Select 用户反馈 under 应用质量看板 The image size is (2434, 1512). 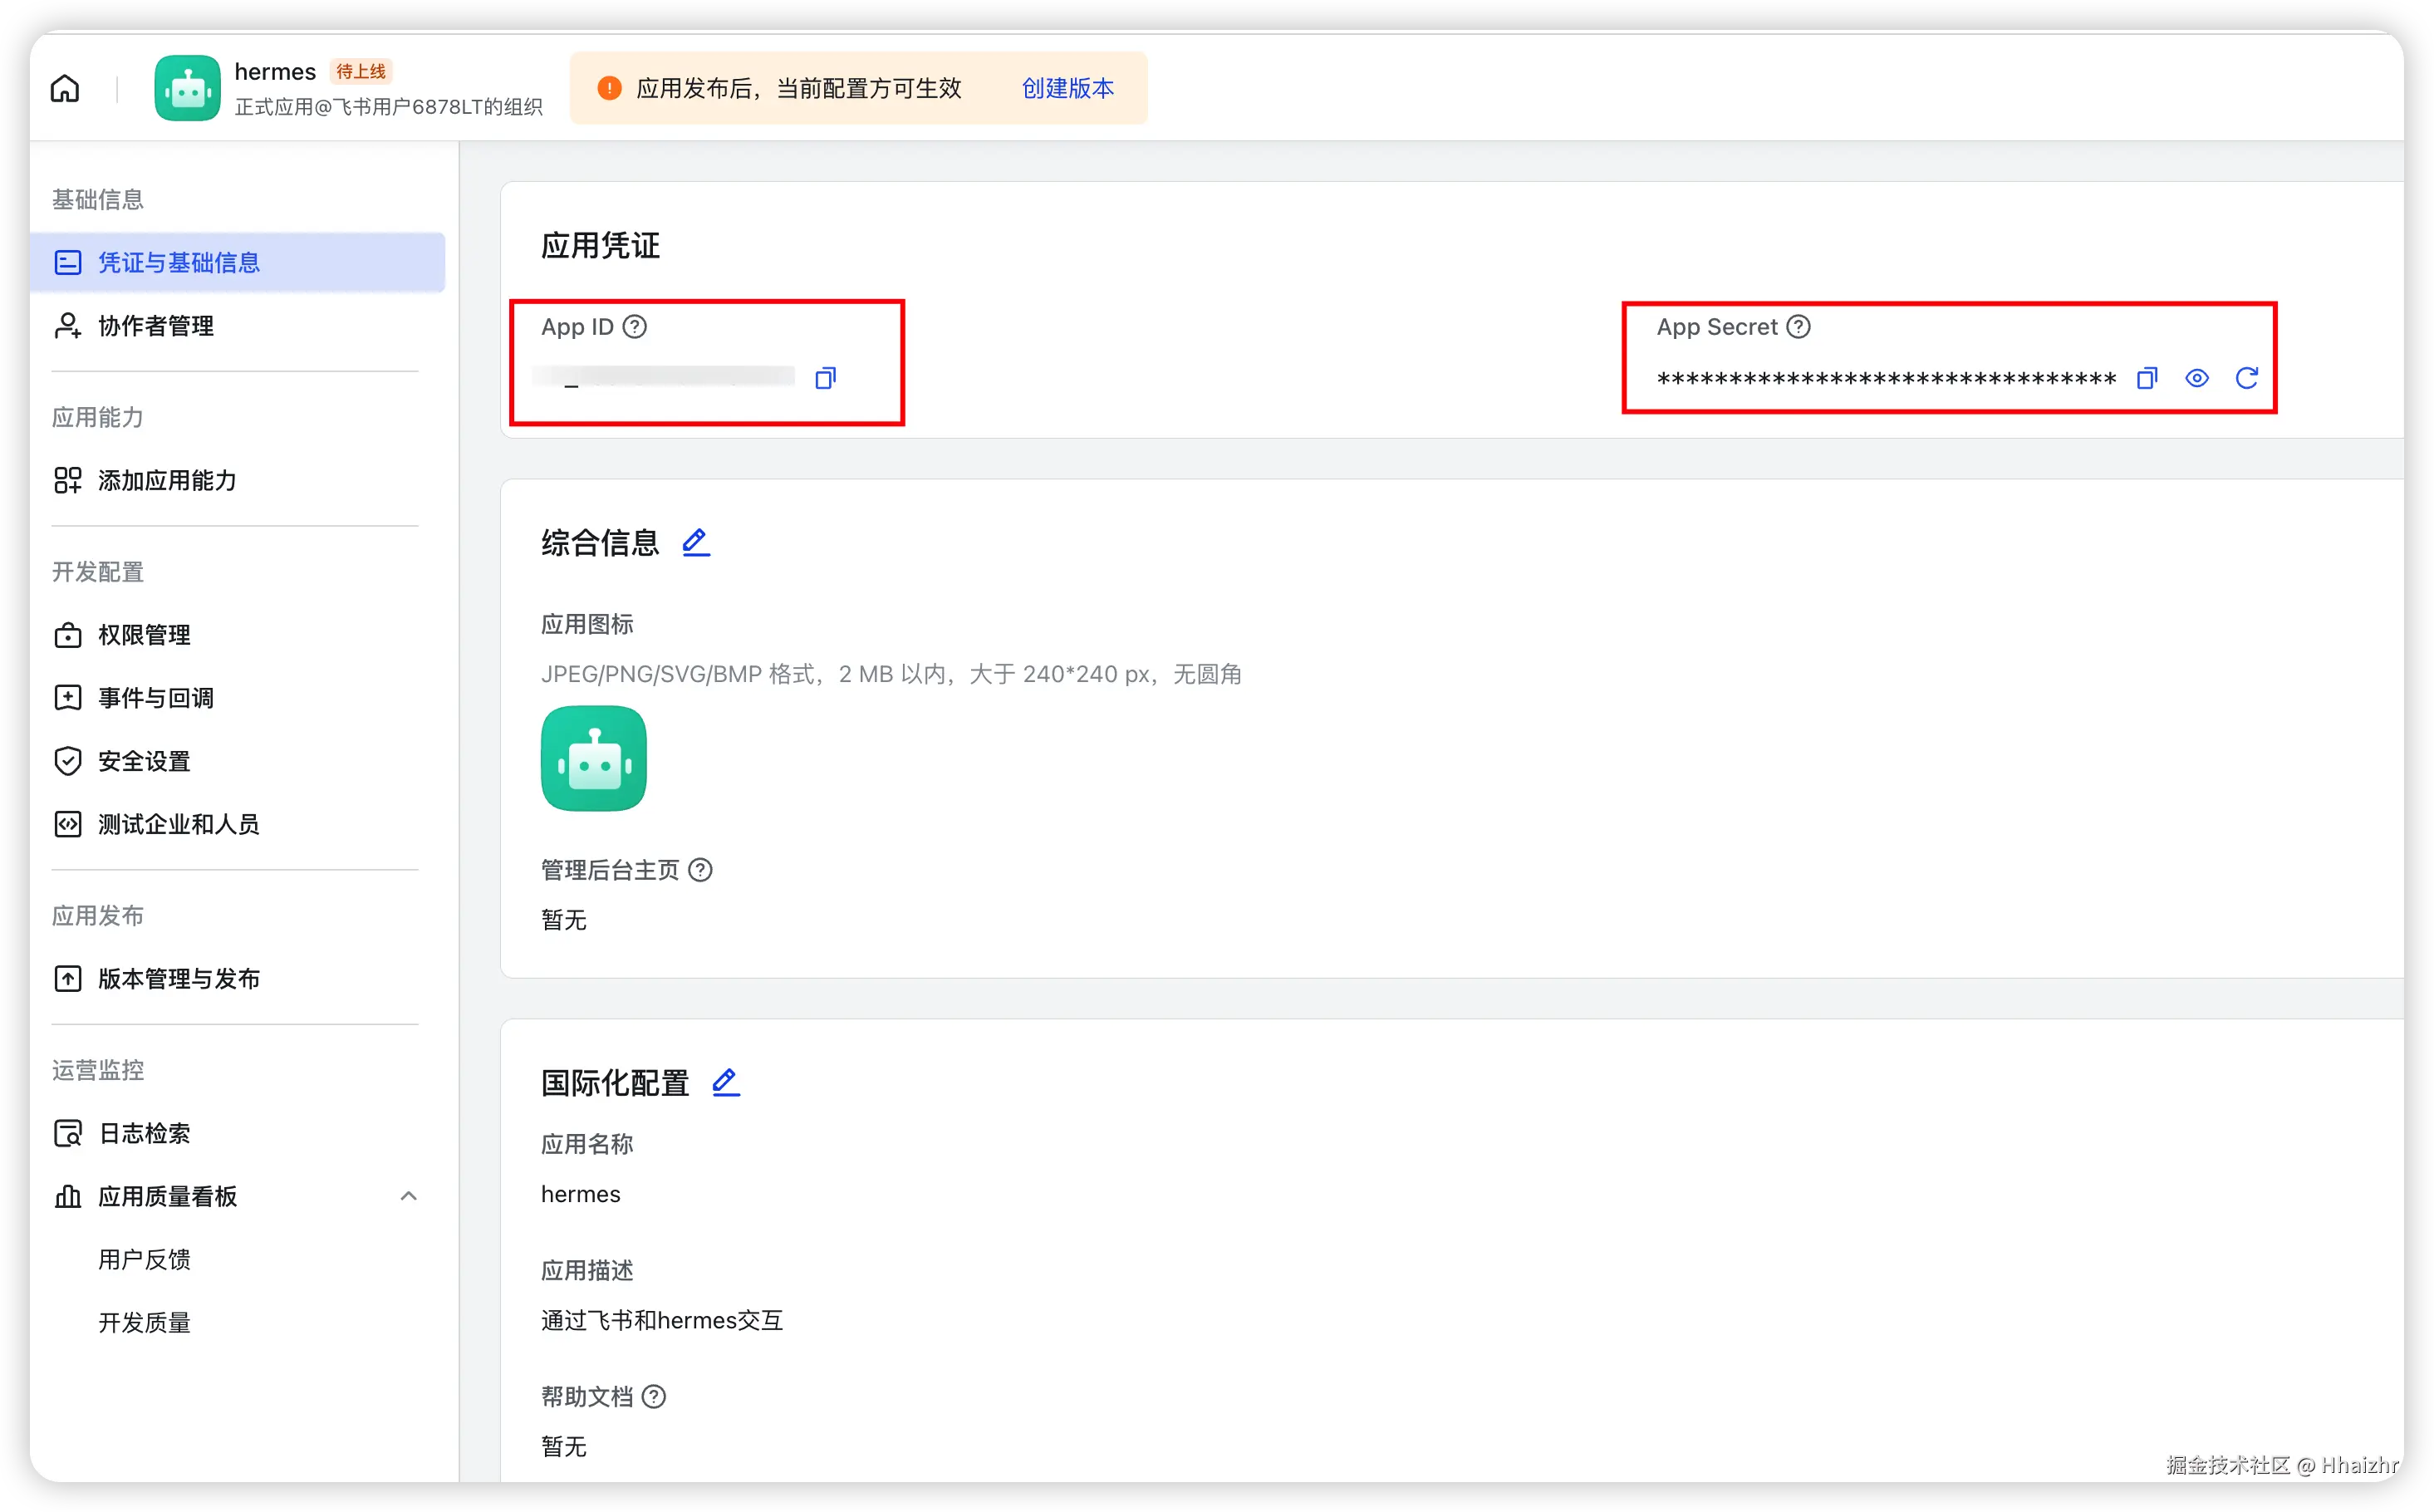(x=145, y=1259)
